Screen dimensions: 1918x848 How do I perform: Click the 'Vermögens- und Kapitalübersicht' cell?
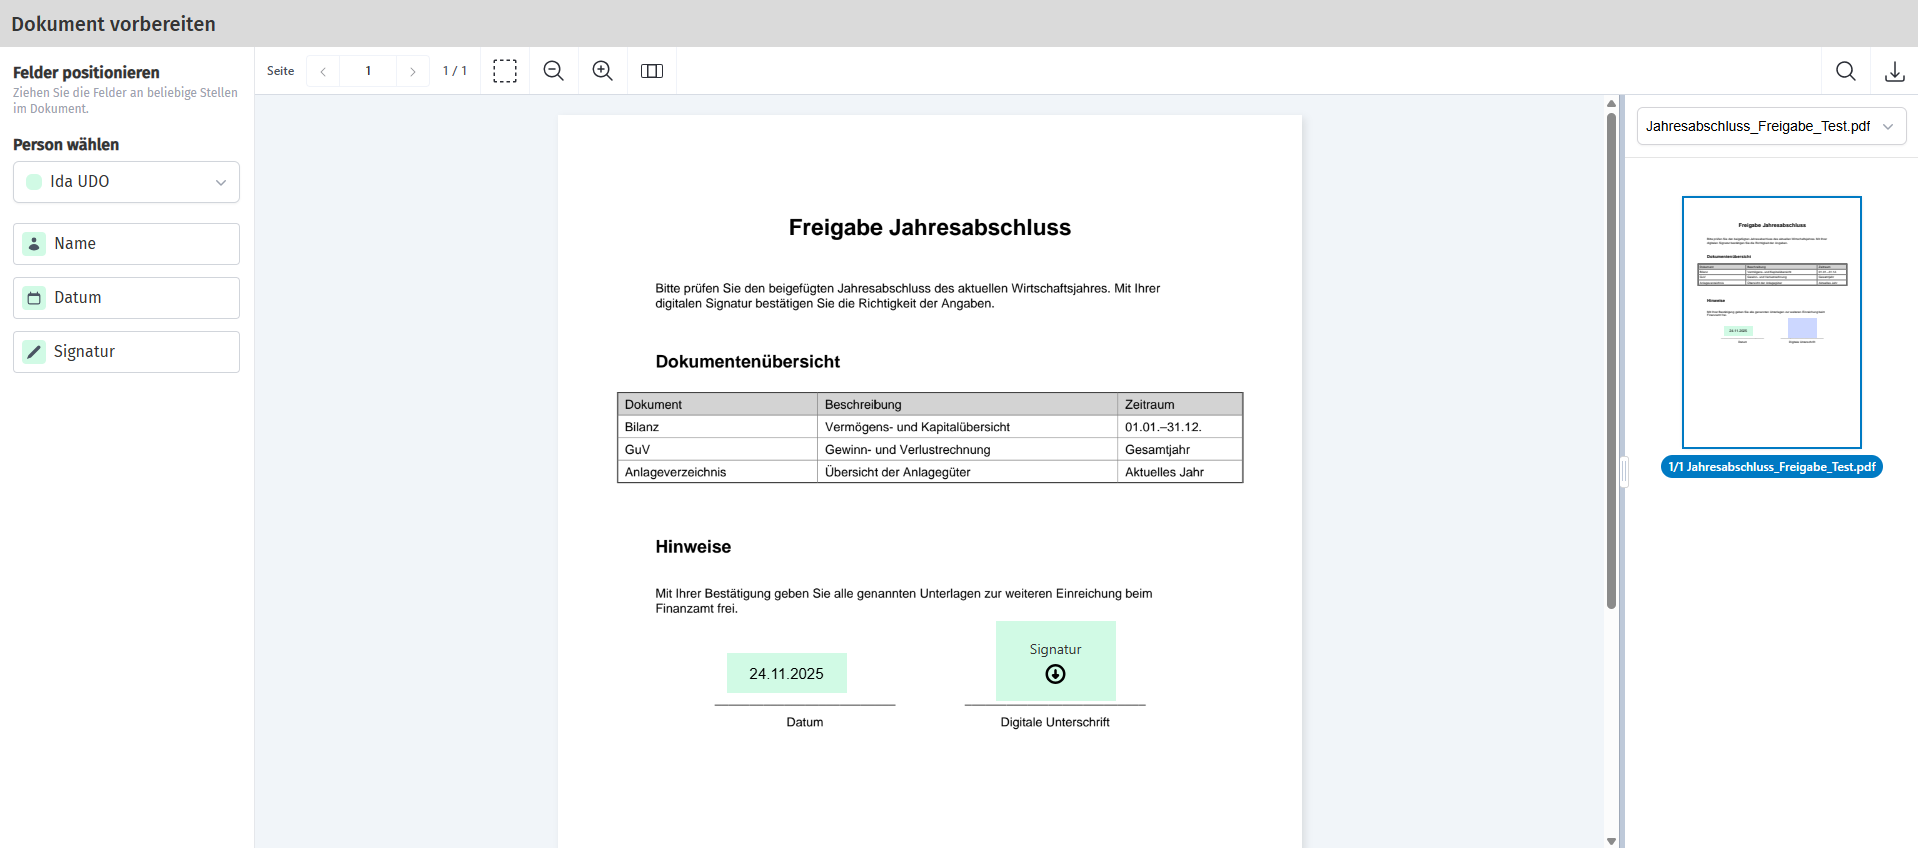pos(968,427)
